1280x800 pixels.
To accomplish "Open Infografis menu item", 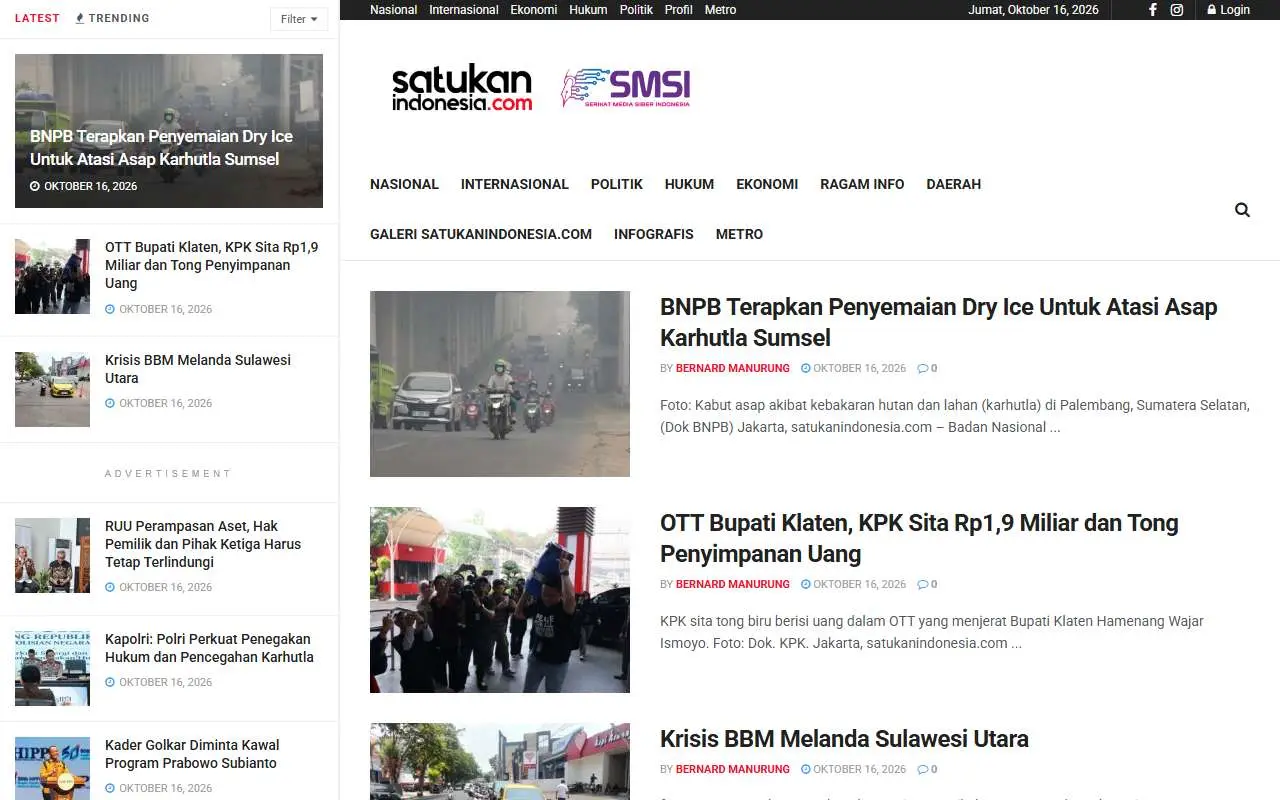I will 653,234.
